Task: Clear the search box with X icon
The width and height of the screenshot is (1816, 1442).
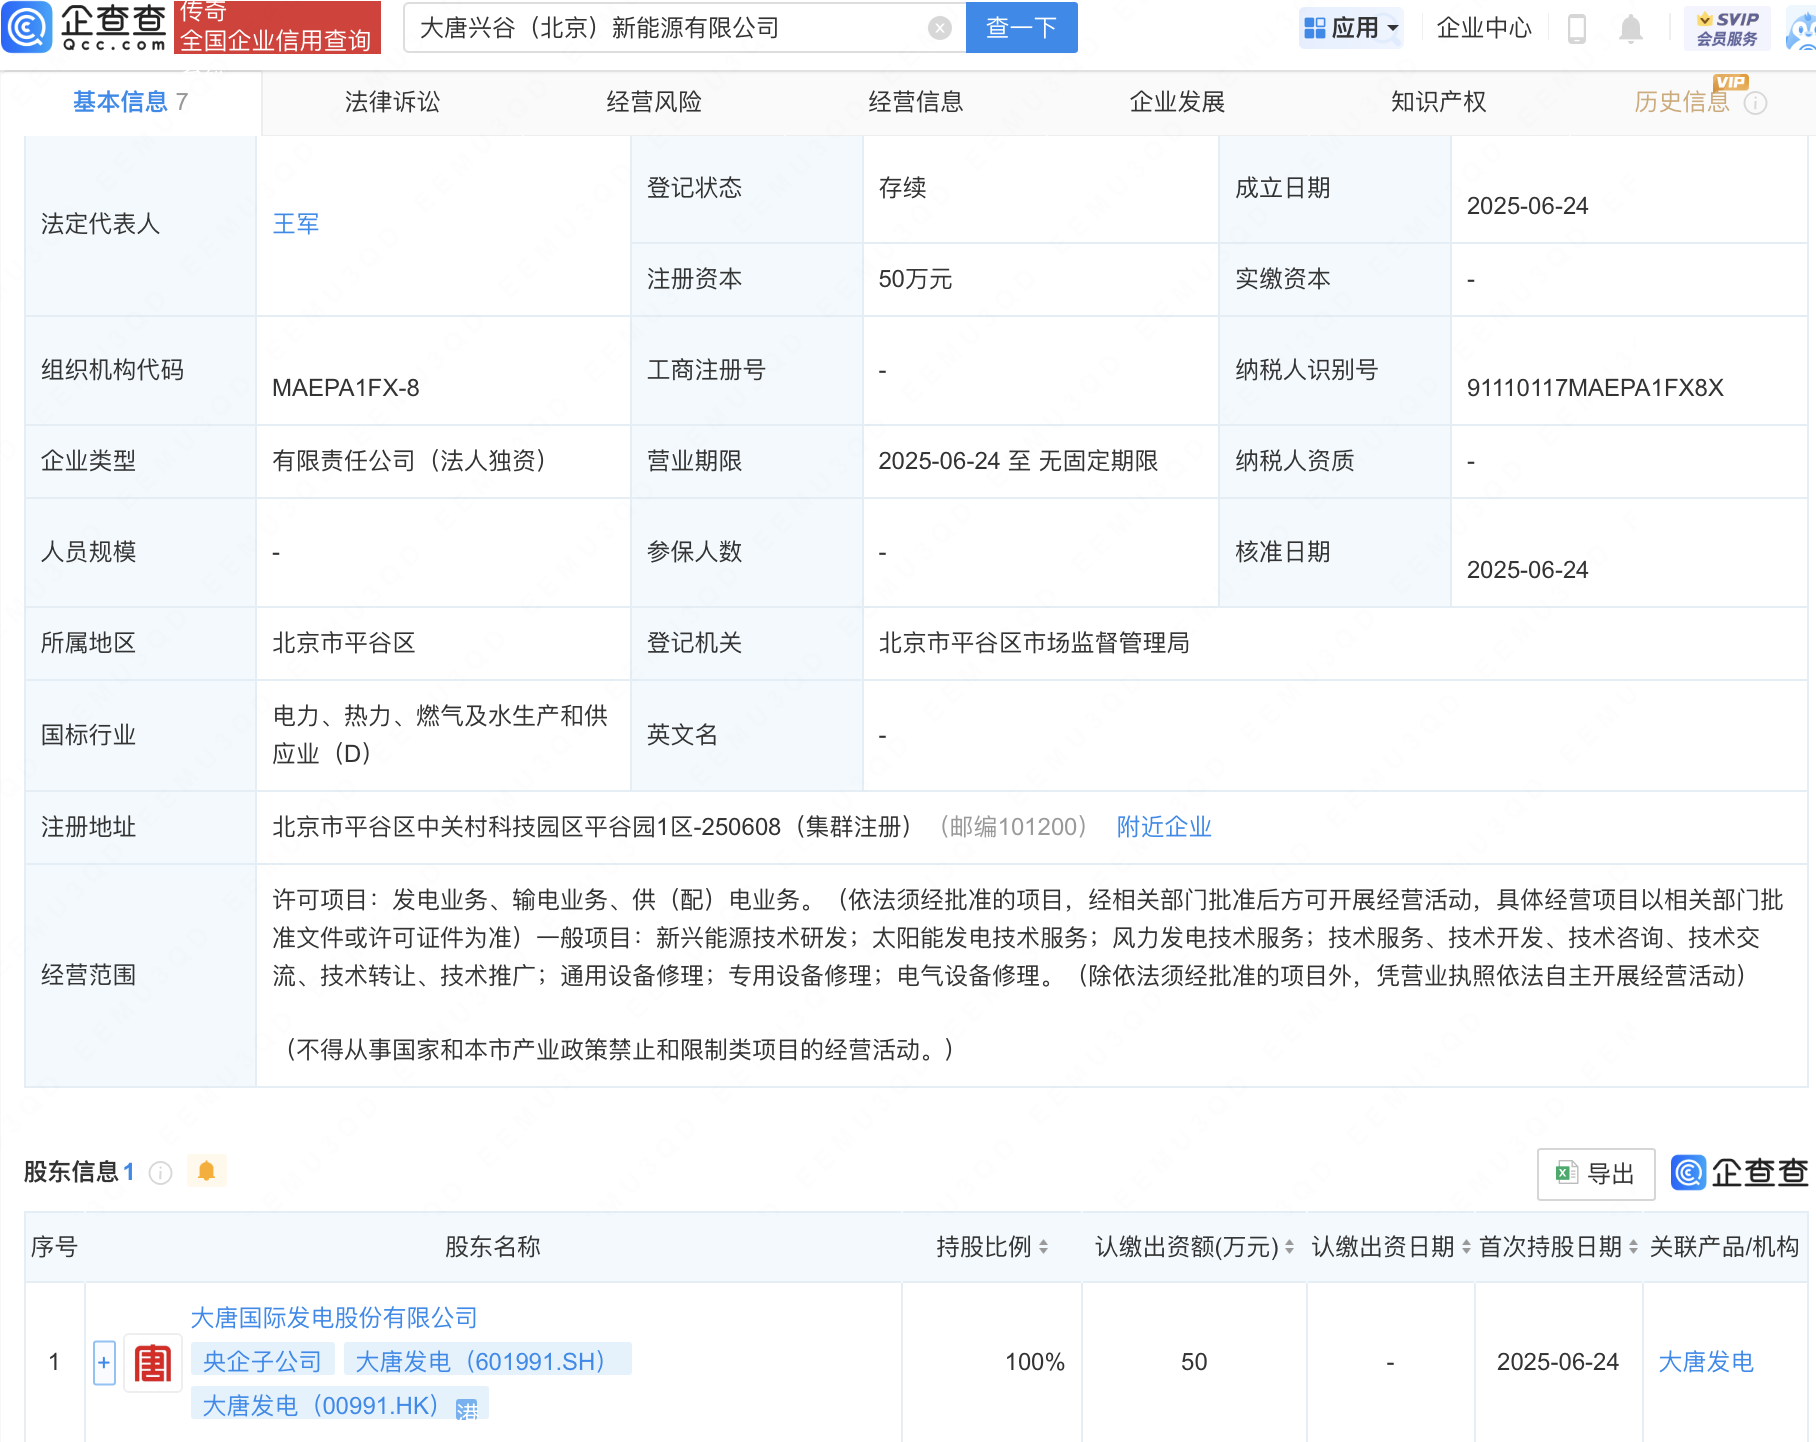Action: click(x=939, y=28)
